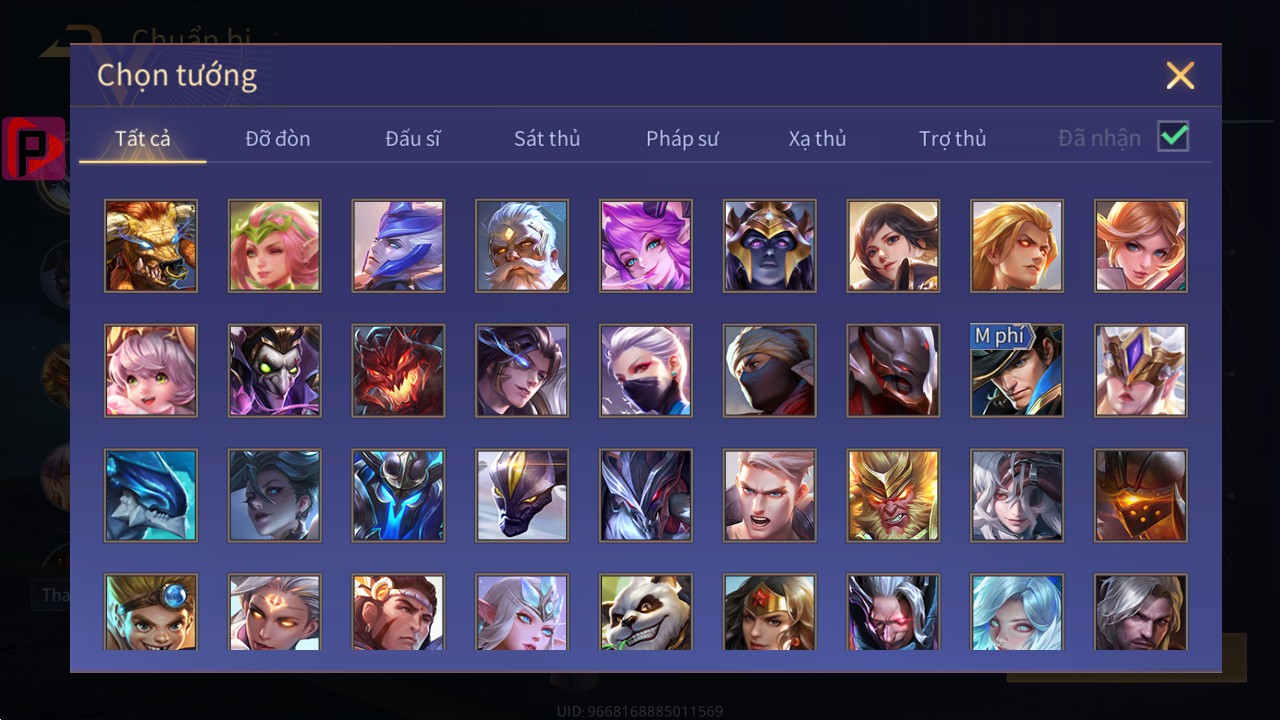Pick the pink-haired cat-ear girl hero
This screenshot has height=720, width=1280.
click(x=151, y=371)
